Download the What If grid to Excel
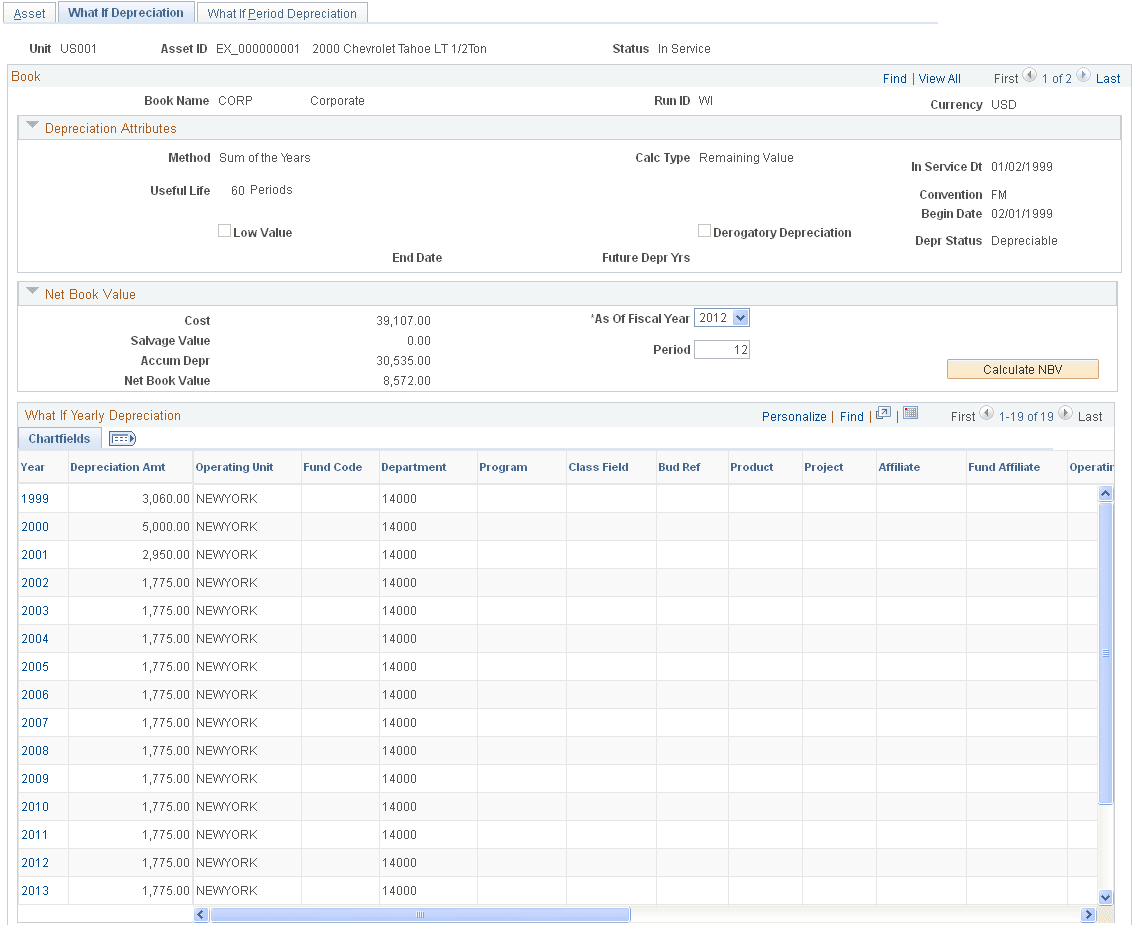This screenshot has width=1134, height=925. (x=910, y=414)
